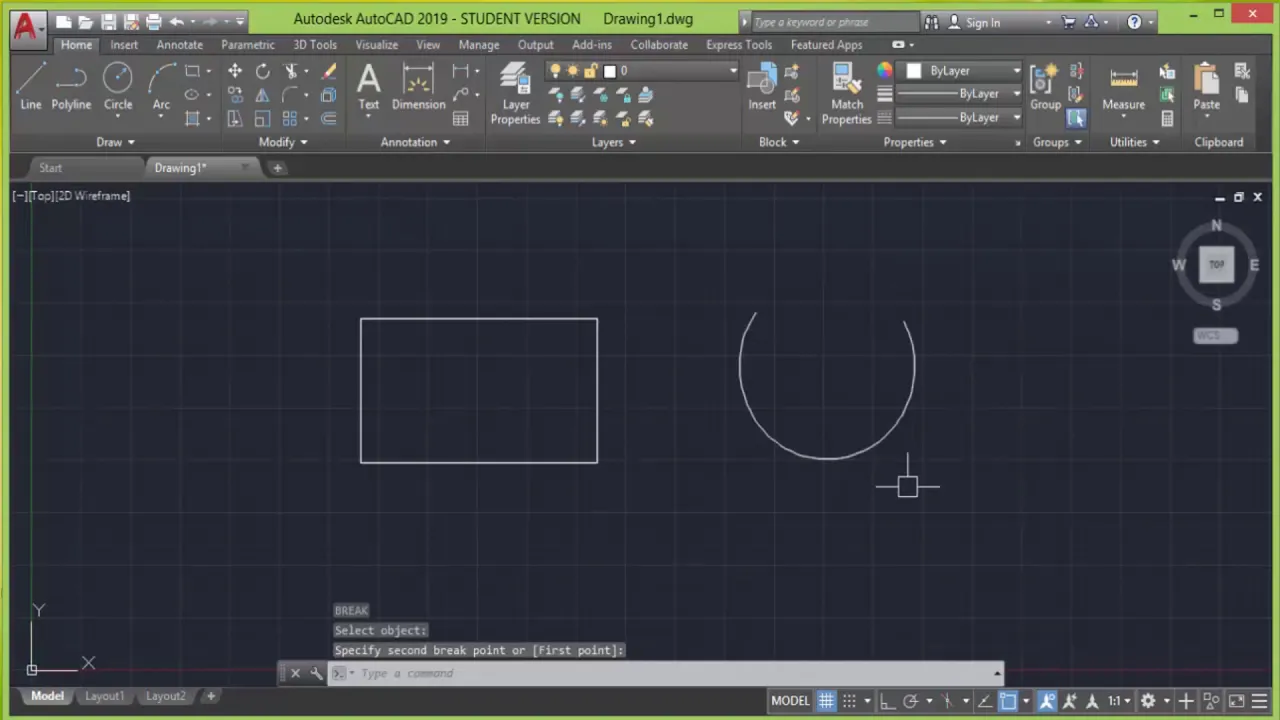This screenshot has height=720, width=1280.
Task: Open Layer Properties manager
Action: [515, 94]
